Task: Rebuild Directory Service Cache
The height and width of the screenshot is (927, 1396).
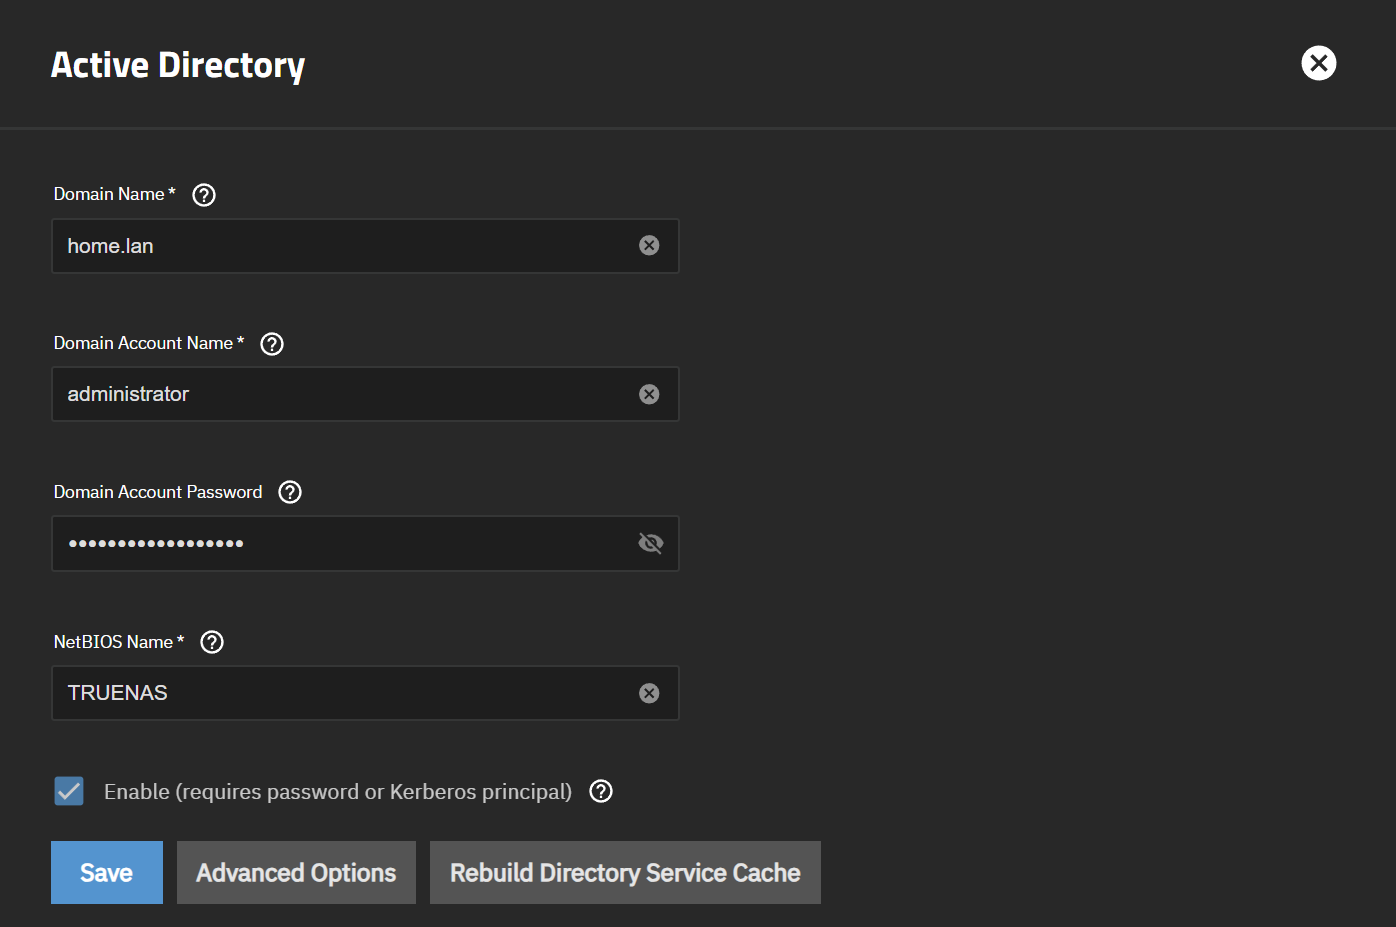Action: [x=625, y=872]
